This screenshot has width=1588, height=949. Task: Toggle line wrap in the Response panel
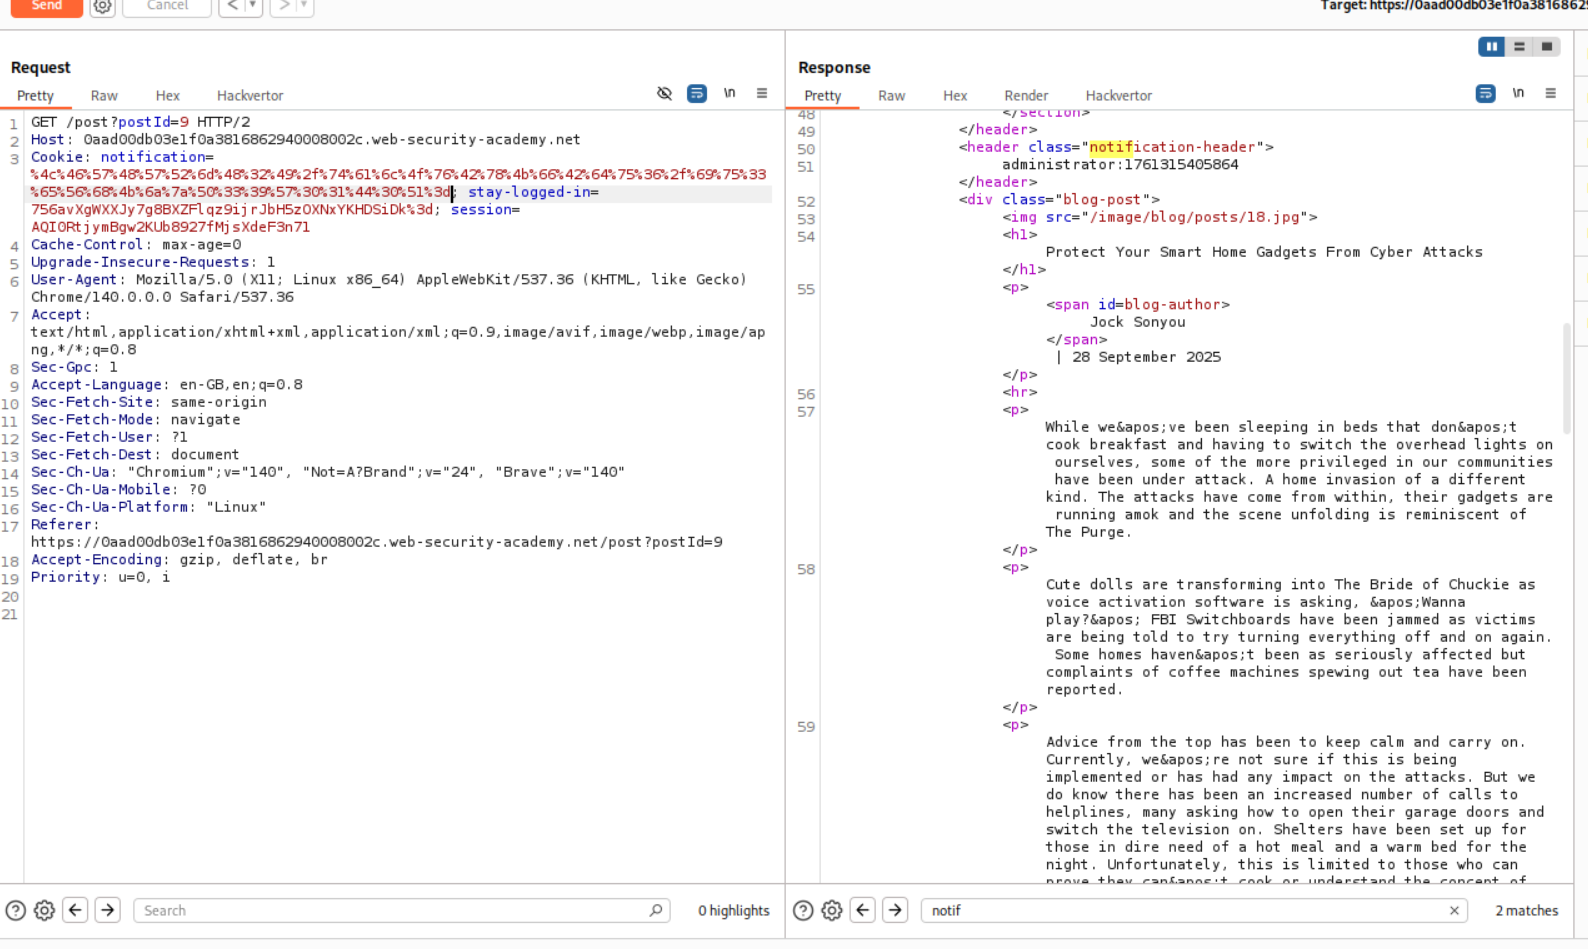point(1485,94)
